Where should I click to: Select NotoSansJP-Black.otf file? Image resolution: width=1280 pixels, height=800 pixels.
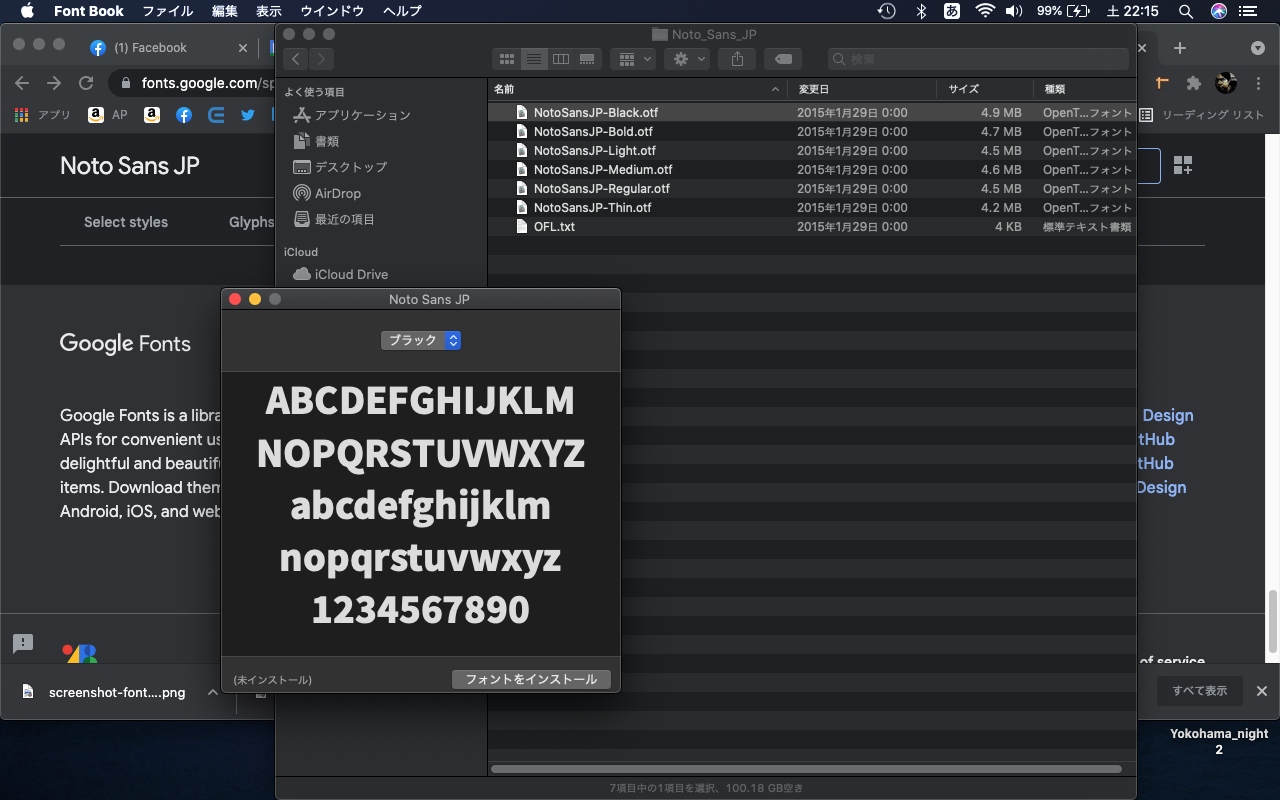point(812,113)
